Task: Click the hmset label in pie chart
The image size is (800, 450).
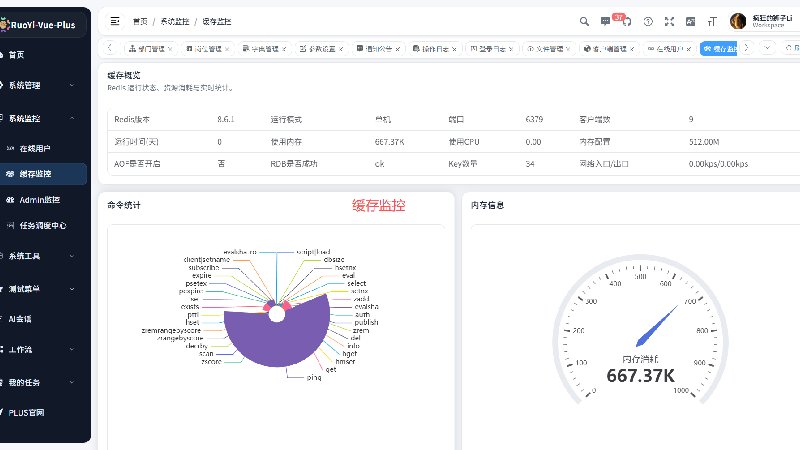Action: click(345, 361)
